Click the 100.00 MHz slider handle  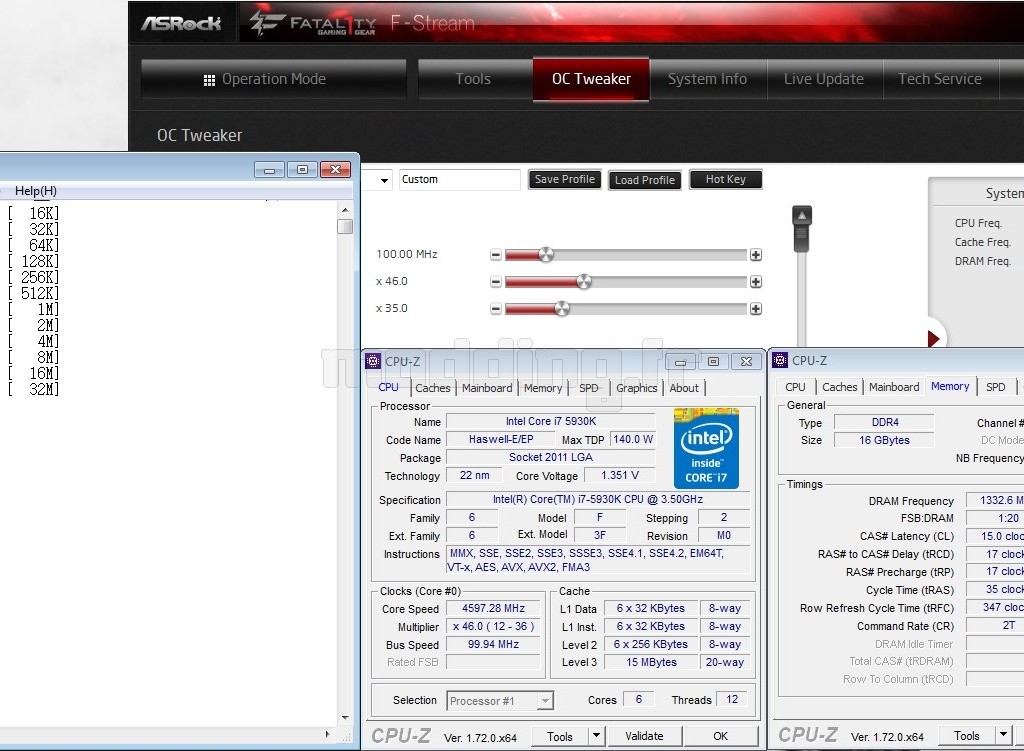pos(546,255)
